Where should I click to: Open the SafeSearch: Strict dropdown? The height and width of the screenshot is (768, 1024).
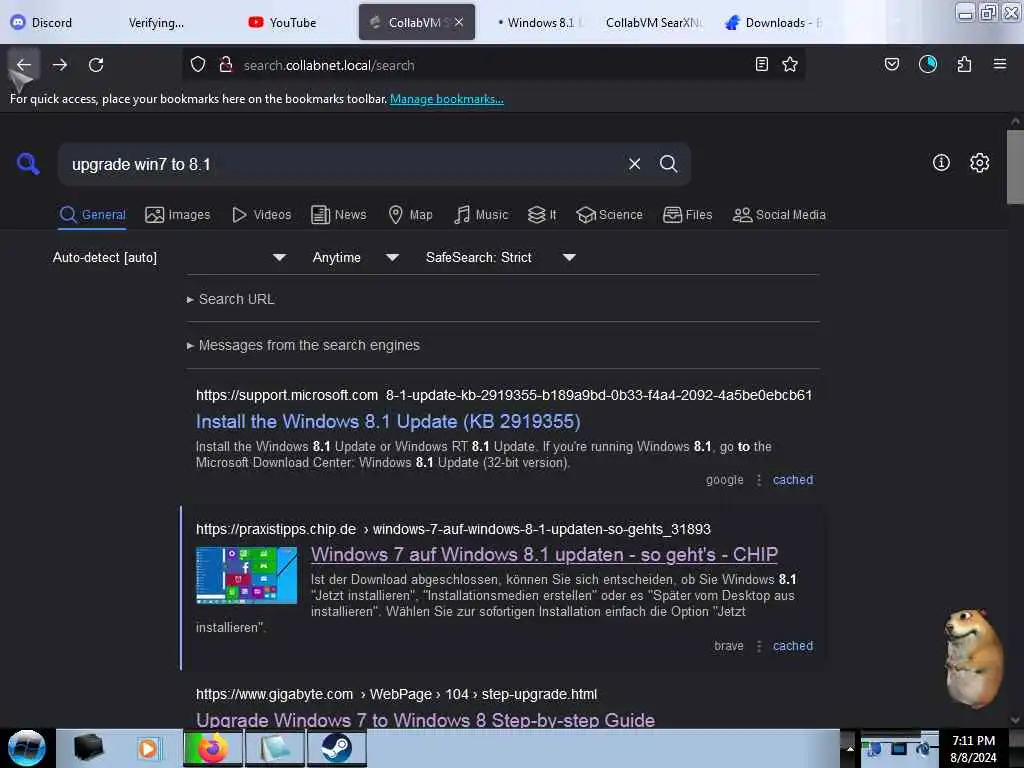[x=500, y=257]
